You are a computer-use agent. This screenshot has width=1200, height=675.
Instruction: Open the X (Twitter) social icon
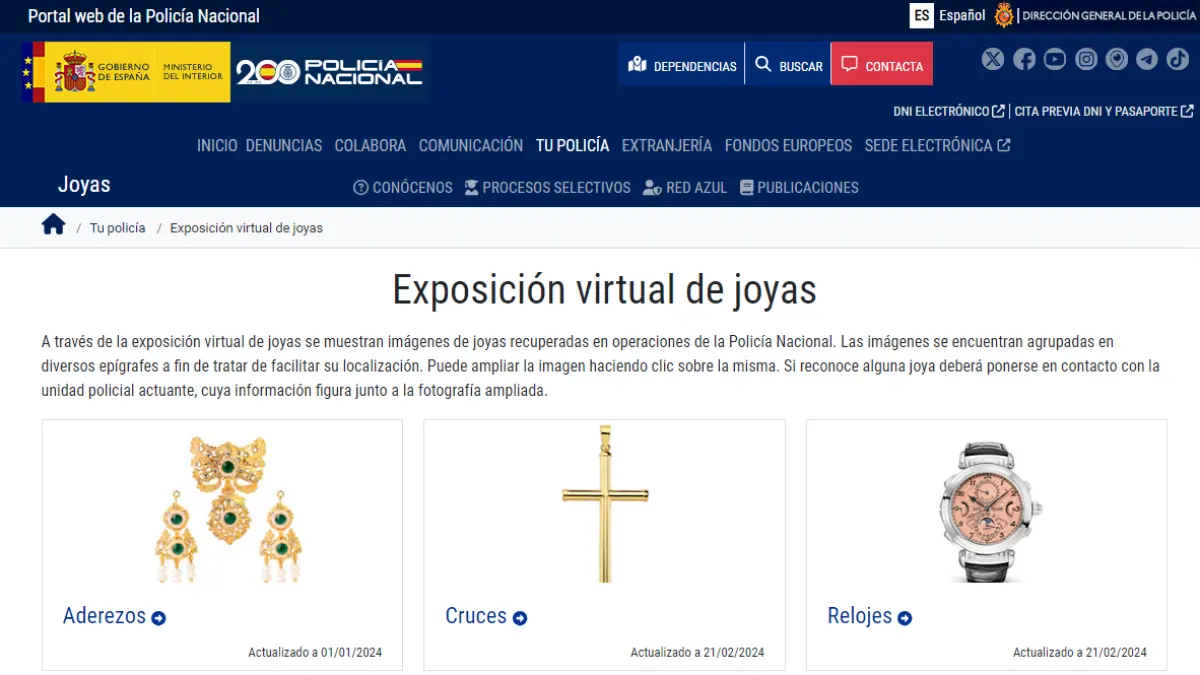tap(992, 60)
